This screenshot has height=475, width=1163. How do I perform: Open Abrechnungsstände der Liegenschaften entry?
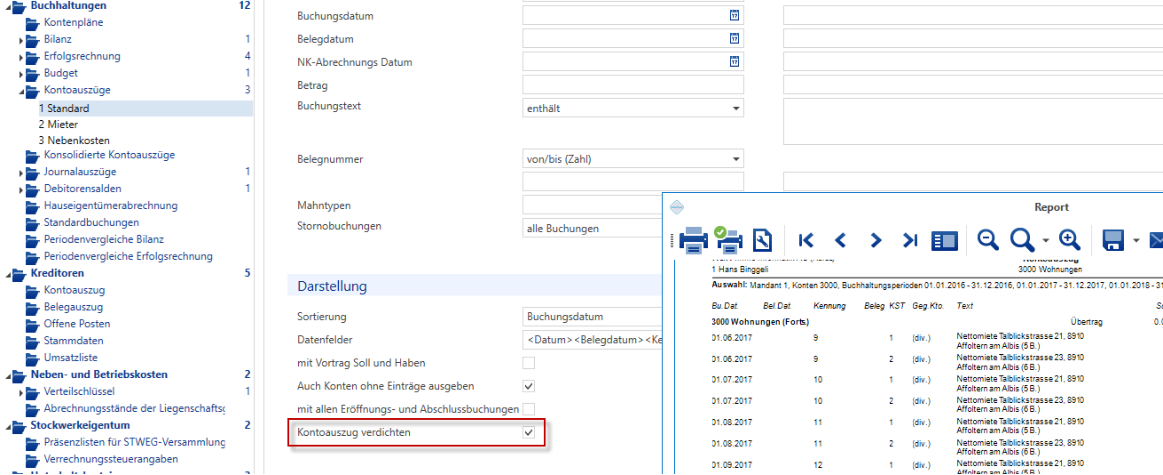[135, 409]
